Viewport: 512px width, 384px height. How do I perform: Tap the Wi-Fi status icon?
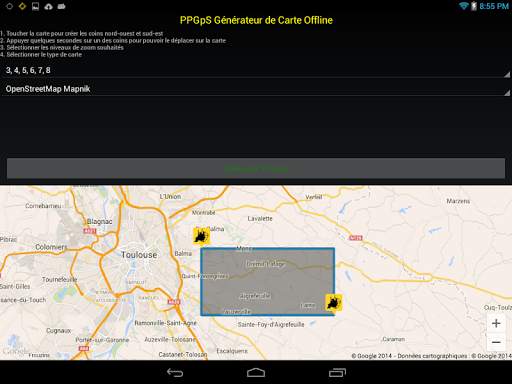[464, 6]
